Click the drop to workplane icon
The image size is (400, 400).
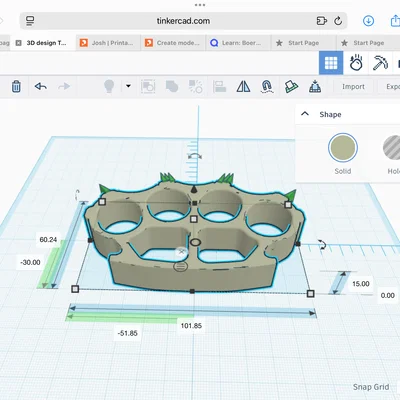coord(315,87)
